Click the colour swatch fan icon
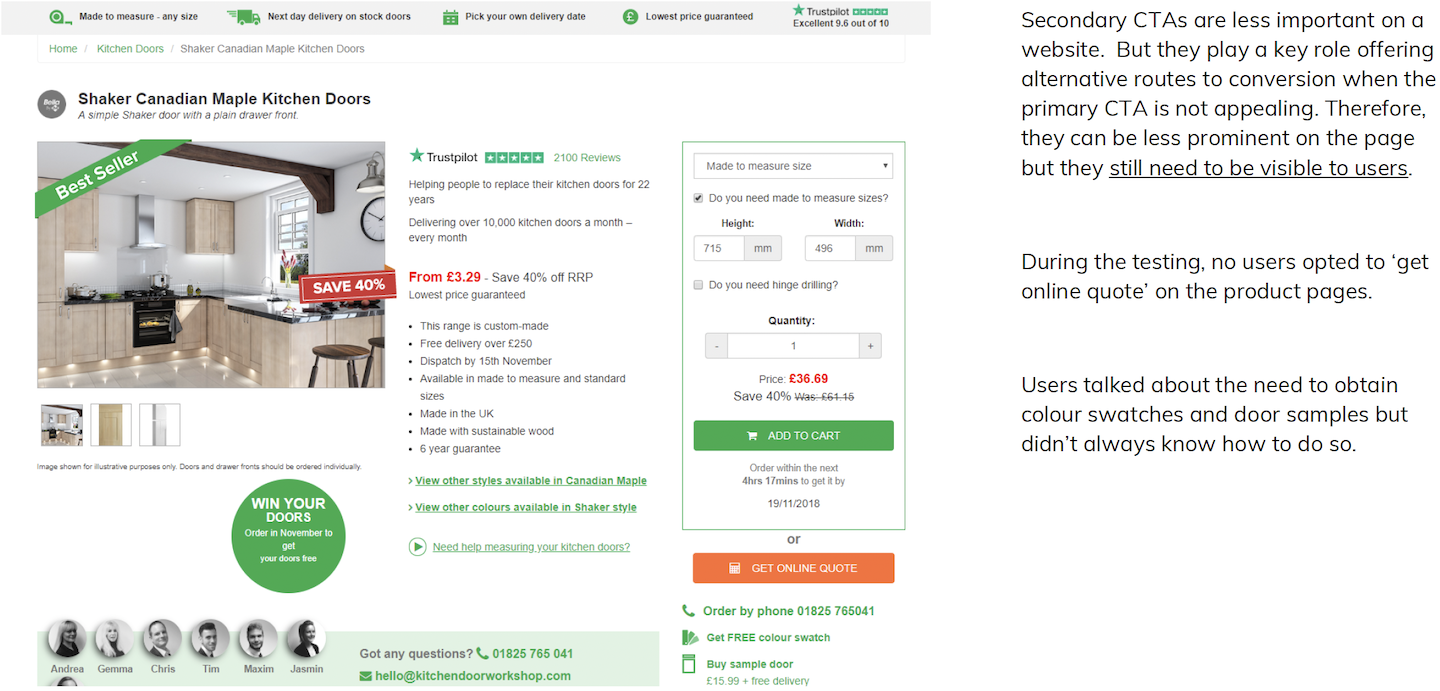This screenshot has height=691, width=1440. tap(689, 638)
